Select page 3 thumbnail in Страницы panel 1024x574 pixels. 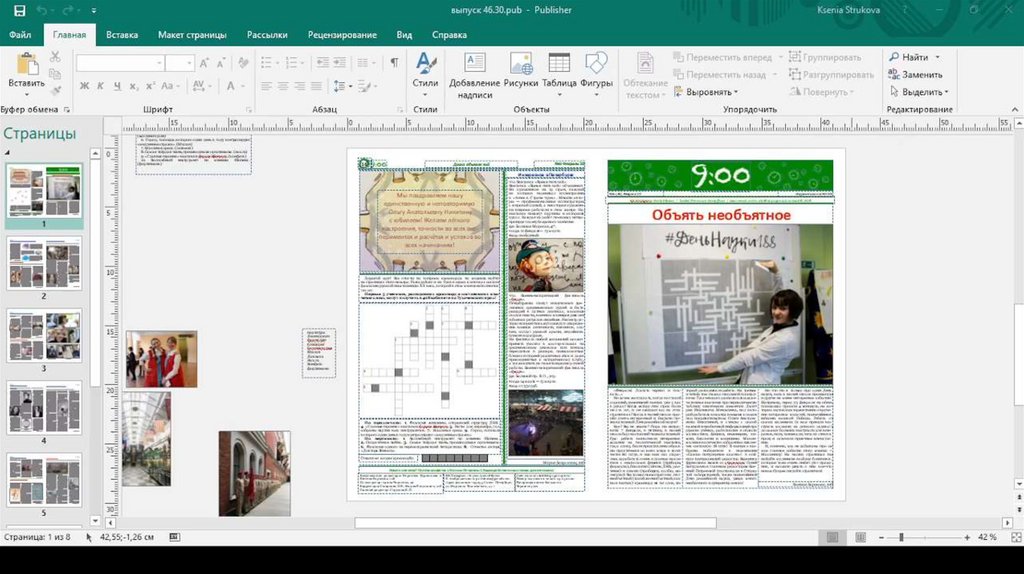tap(44, 335)
